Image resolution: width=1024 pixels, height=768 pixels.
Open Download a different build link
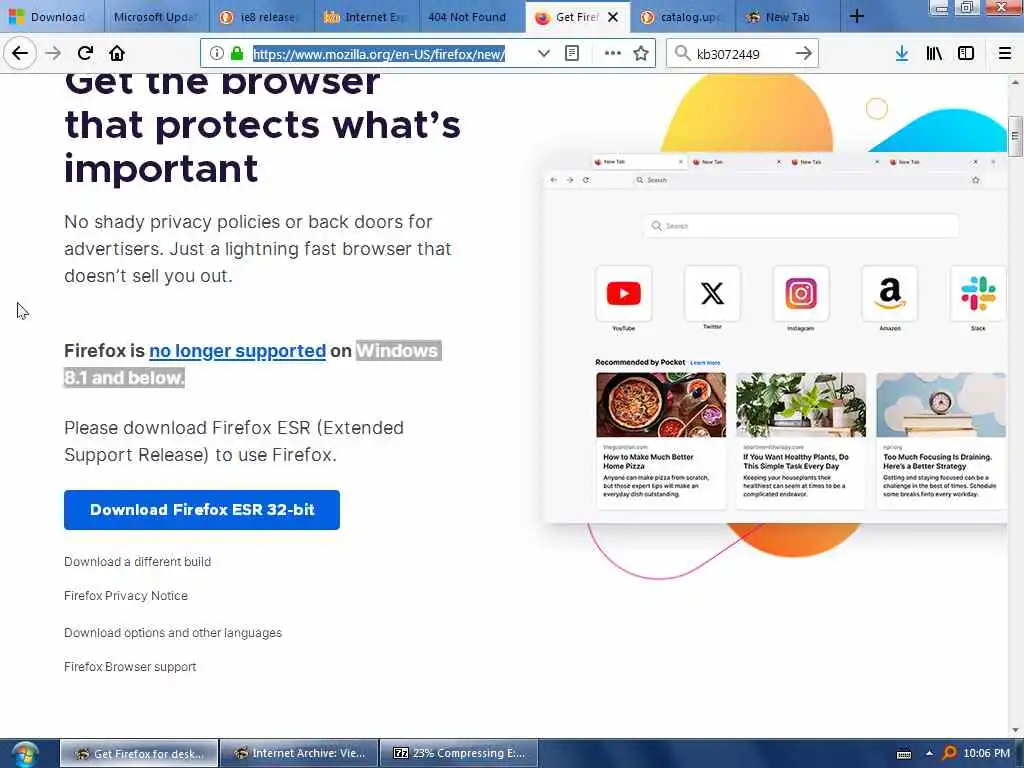(137, 562)
